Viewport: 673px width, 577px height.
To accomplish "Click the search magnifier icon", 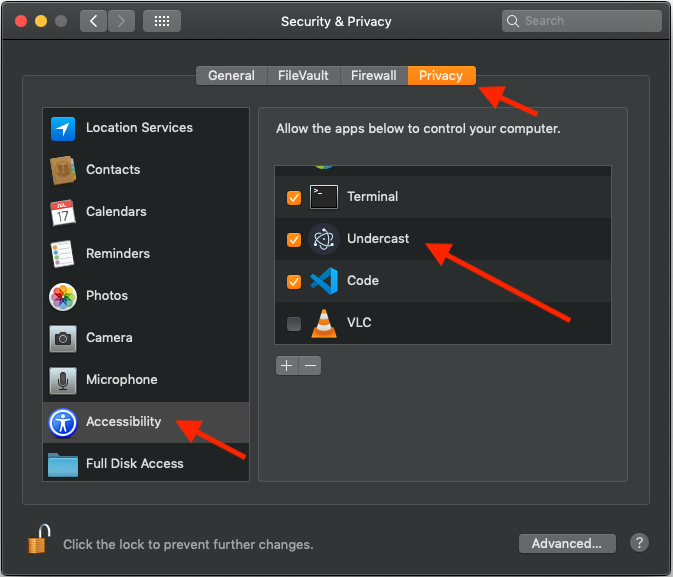I will click(x=512, y=21).
